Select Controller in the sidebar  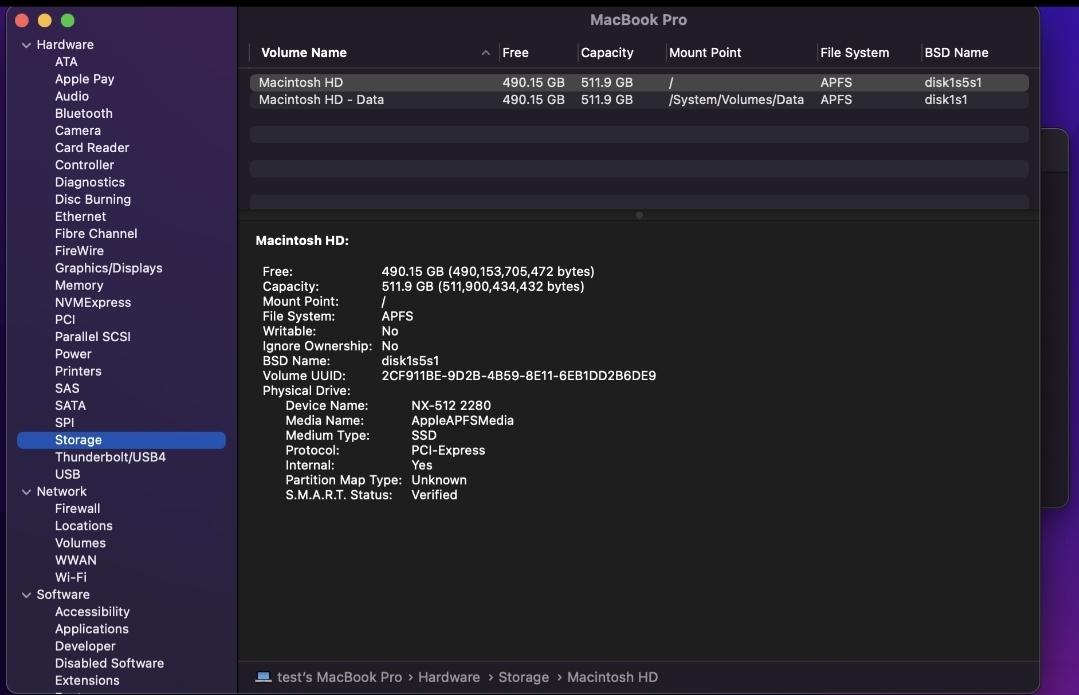(85, 165)
